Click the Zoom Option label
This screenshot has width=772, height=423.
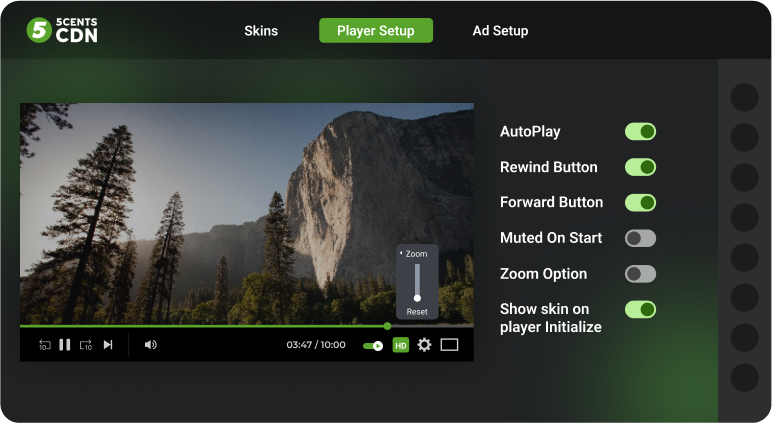click(544, 274)
